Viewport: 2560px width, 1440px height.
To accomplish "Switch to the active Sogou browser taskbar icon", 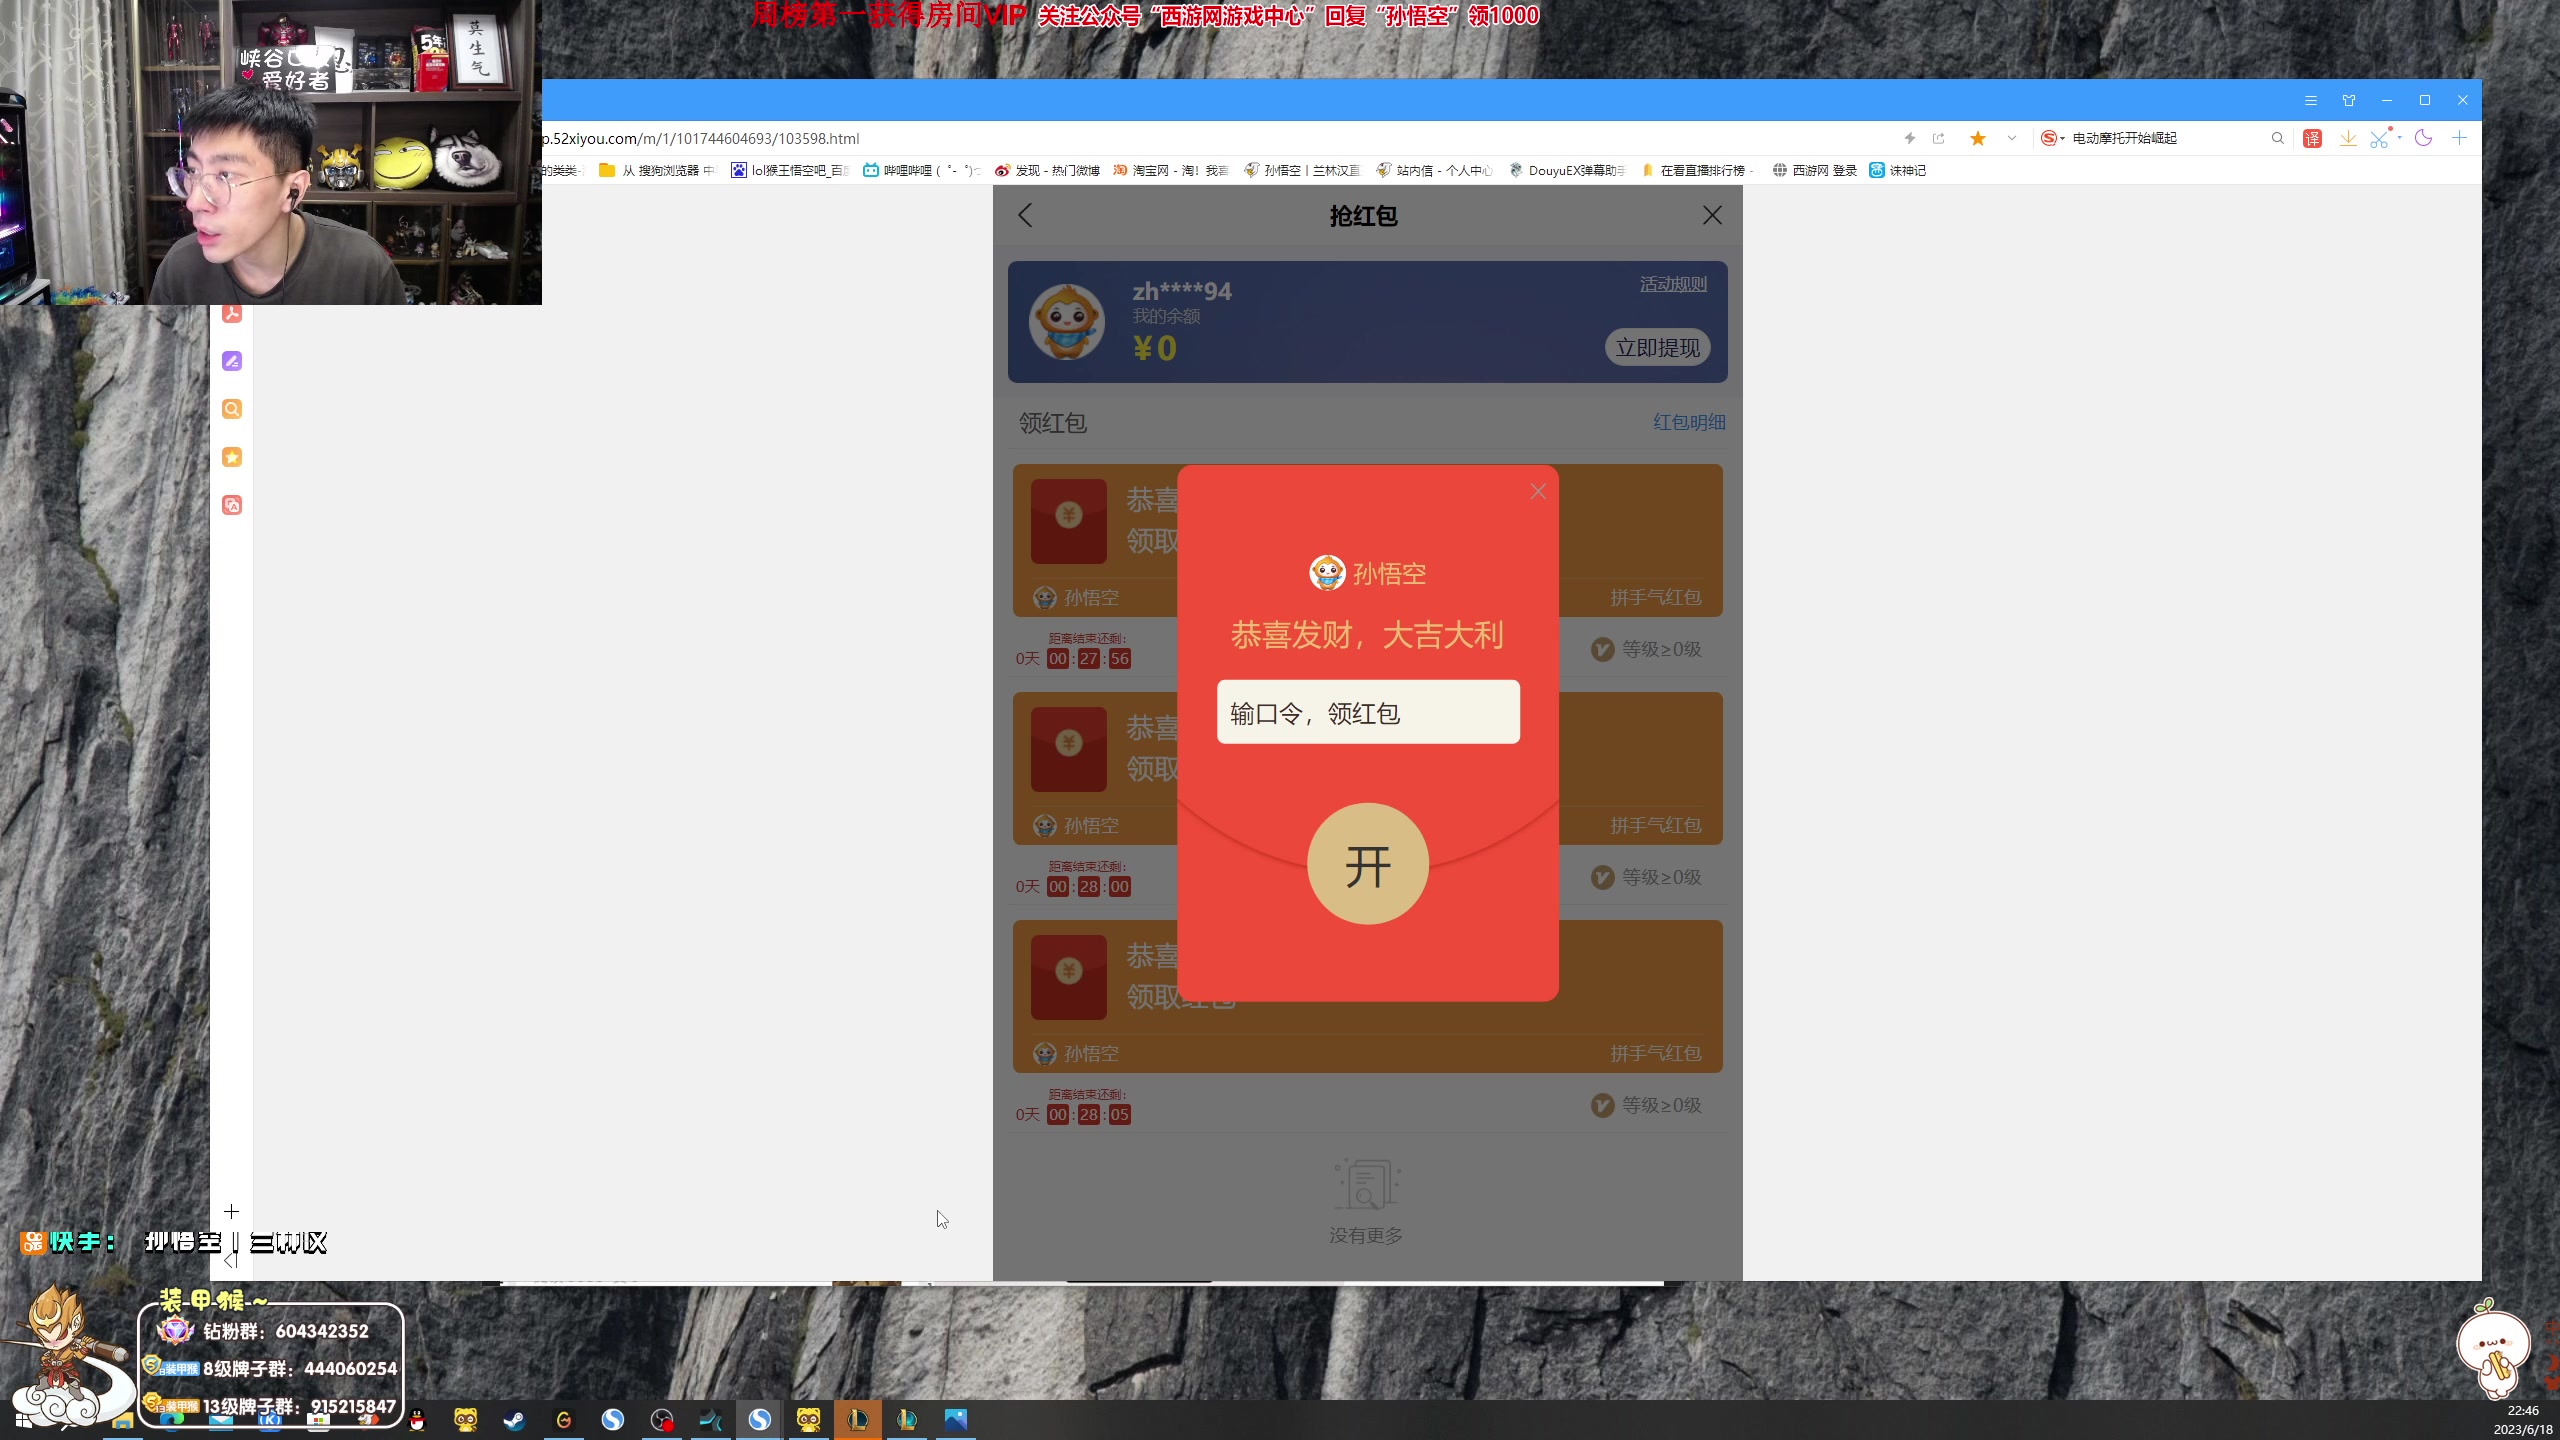I will (x=760, y=1420).
